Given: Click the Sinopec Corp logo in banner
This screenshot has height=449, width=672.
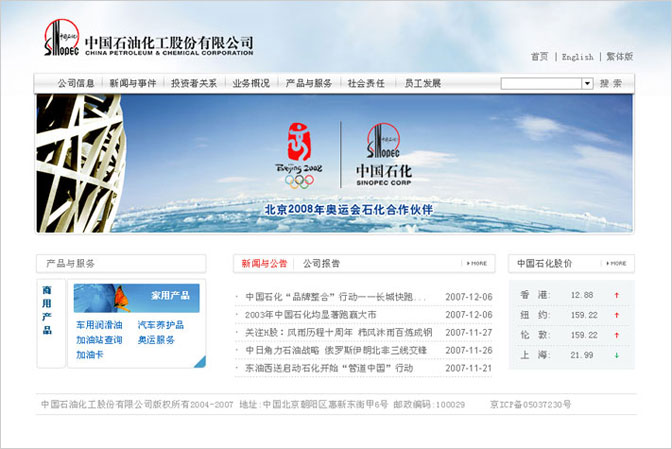Looking at the screenshot, I should pos(384,154).
